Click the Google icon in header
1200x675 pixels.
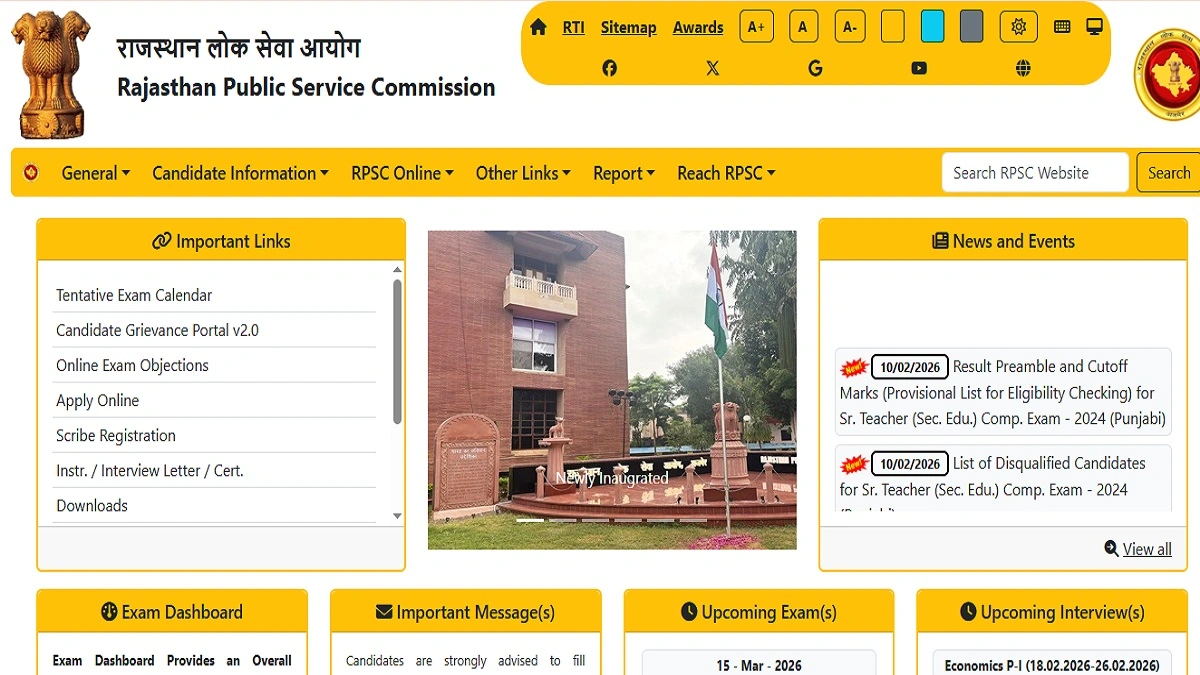815,68
